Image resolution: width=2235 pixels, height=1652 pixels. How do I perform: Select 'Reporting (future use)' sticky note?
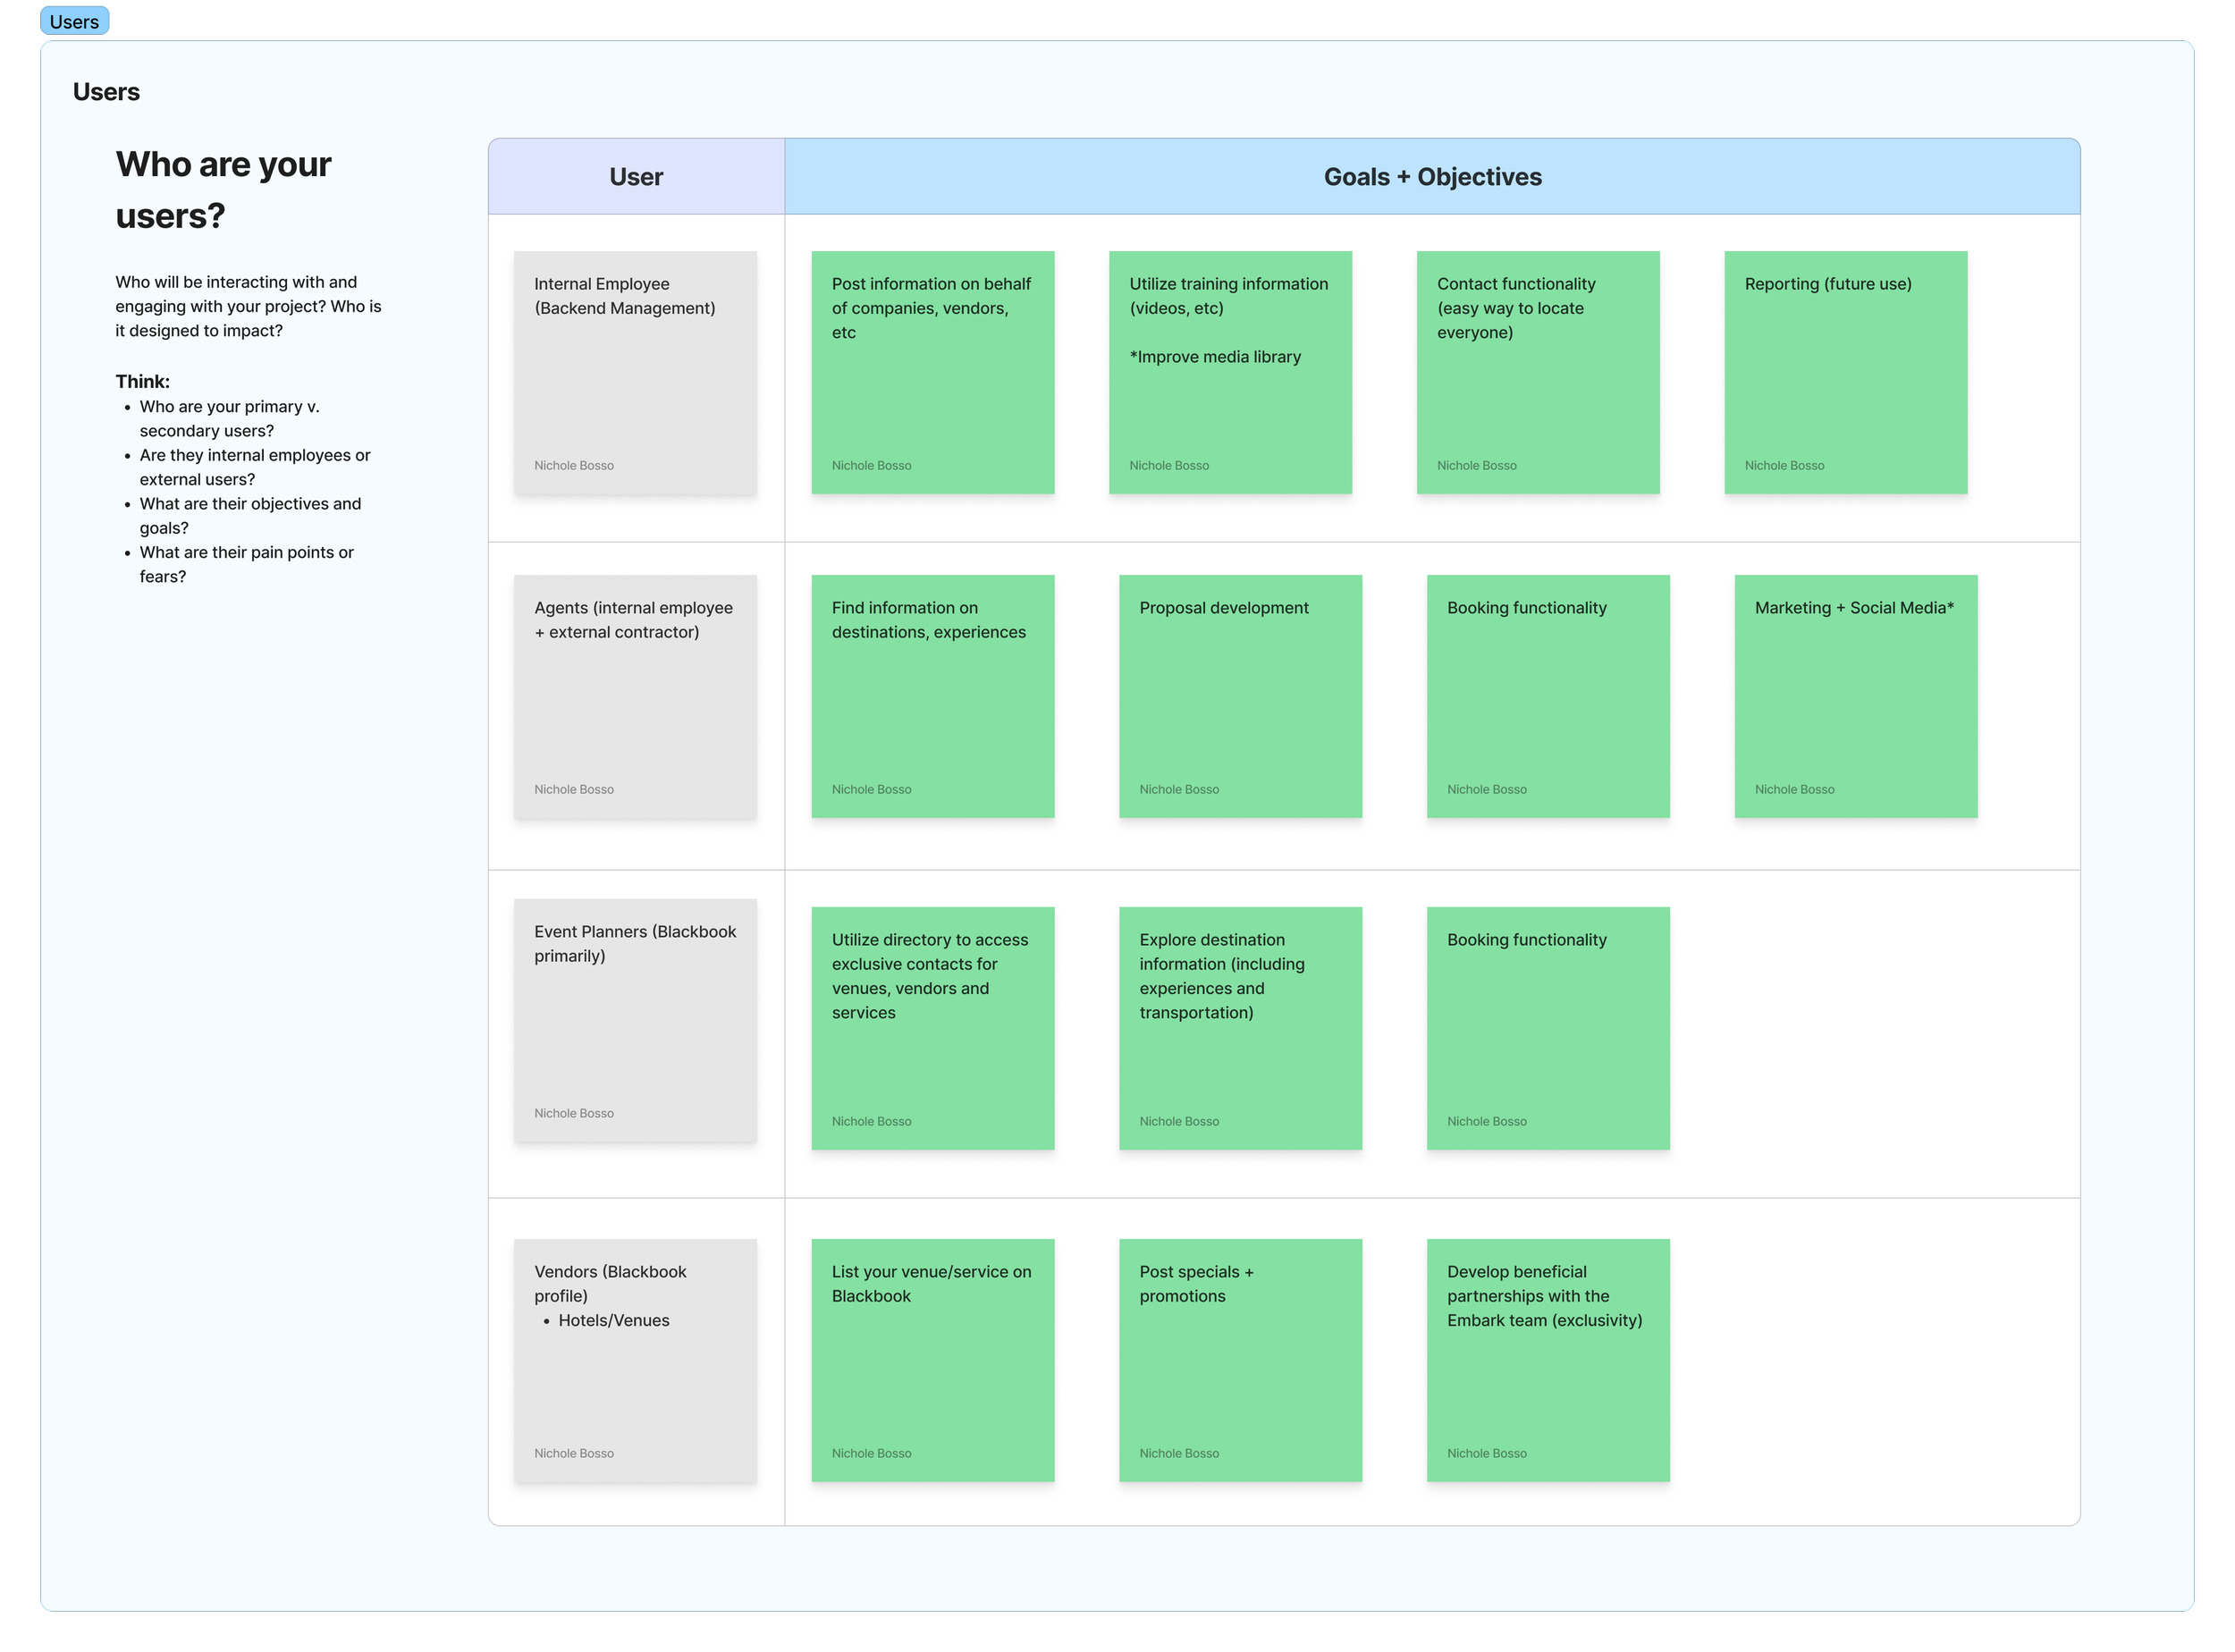1845,372
